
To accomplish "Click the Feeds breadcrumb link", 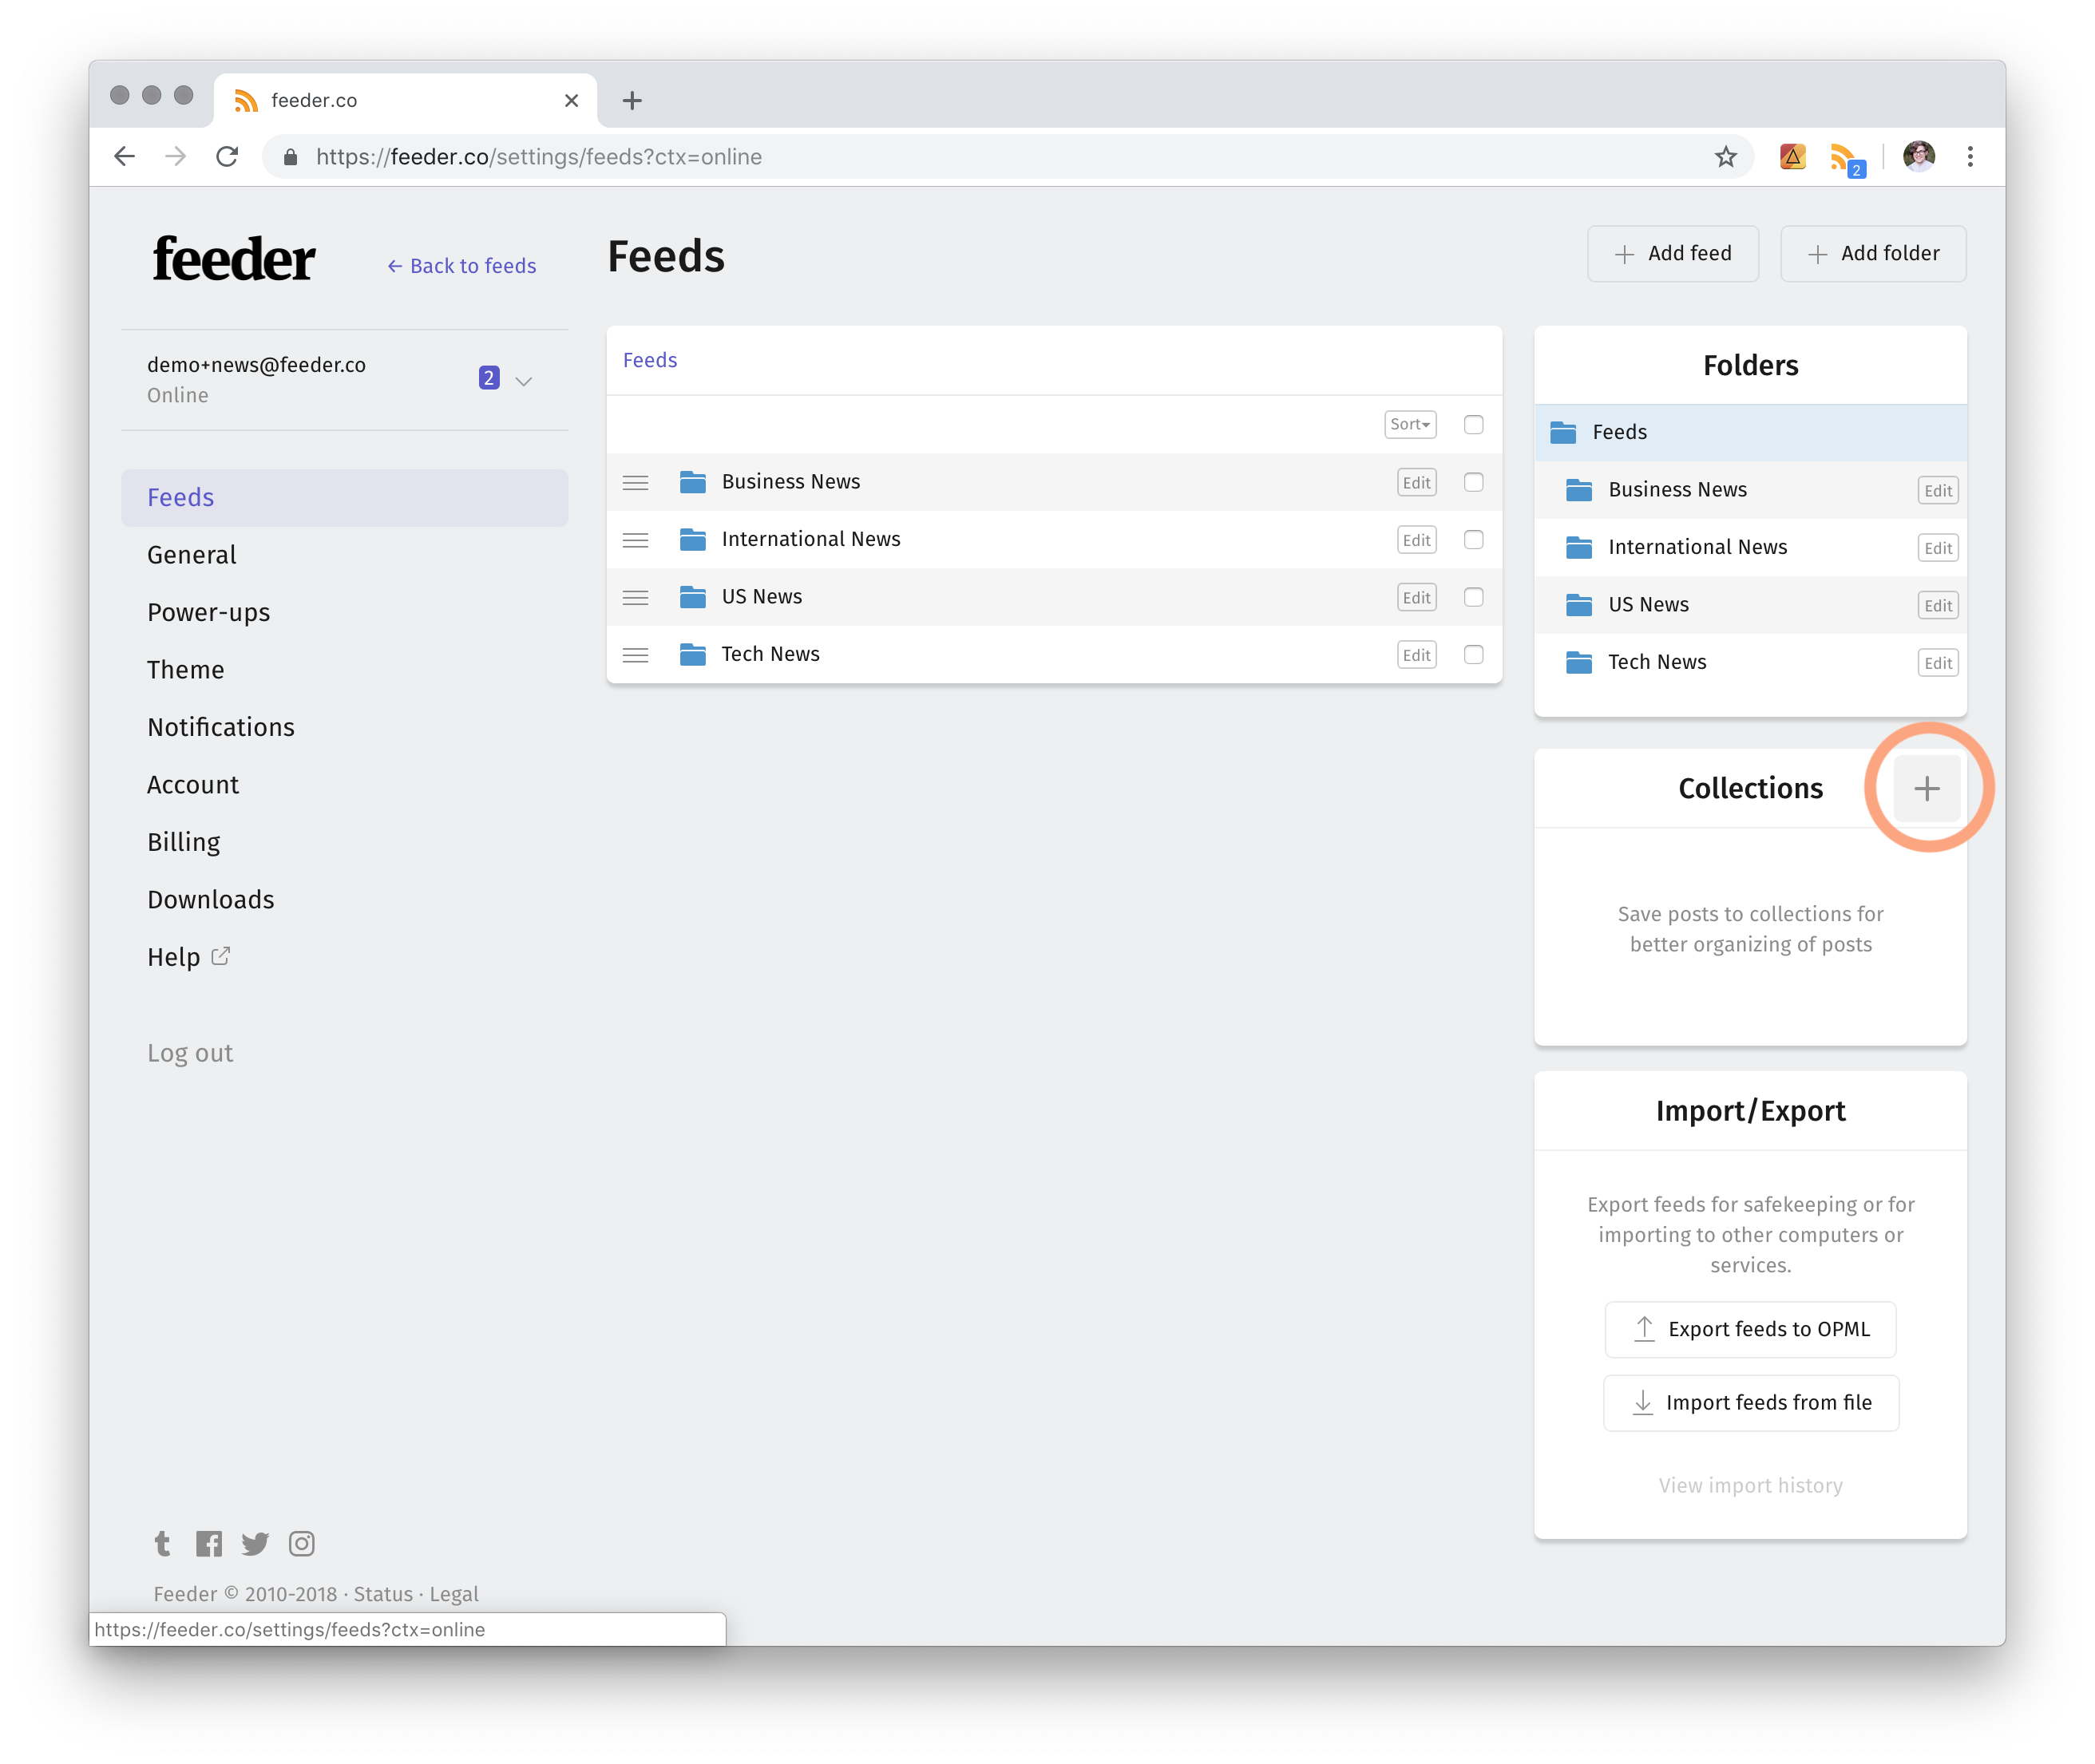I will tap(650, 360).
